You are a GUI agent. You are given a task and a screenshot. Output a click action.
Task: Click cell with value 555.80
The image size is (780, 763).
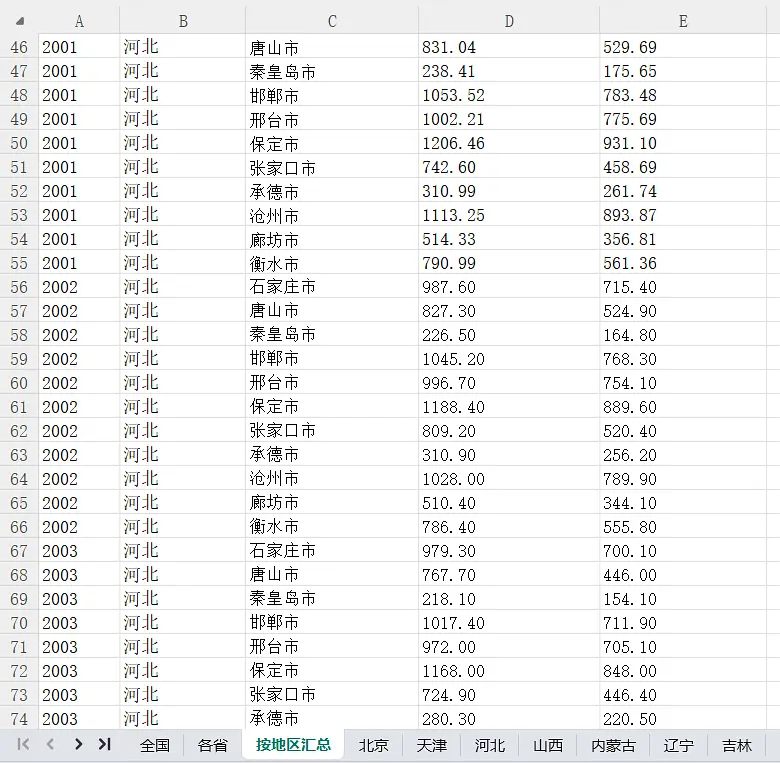pyautogui.click(x=683, y=527)
